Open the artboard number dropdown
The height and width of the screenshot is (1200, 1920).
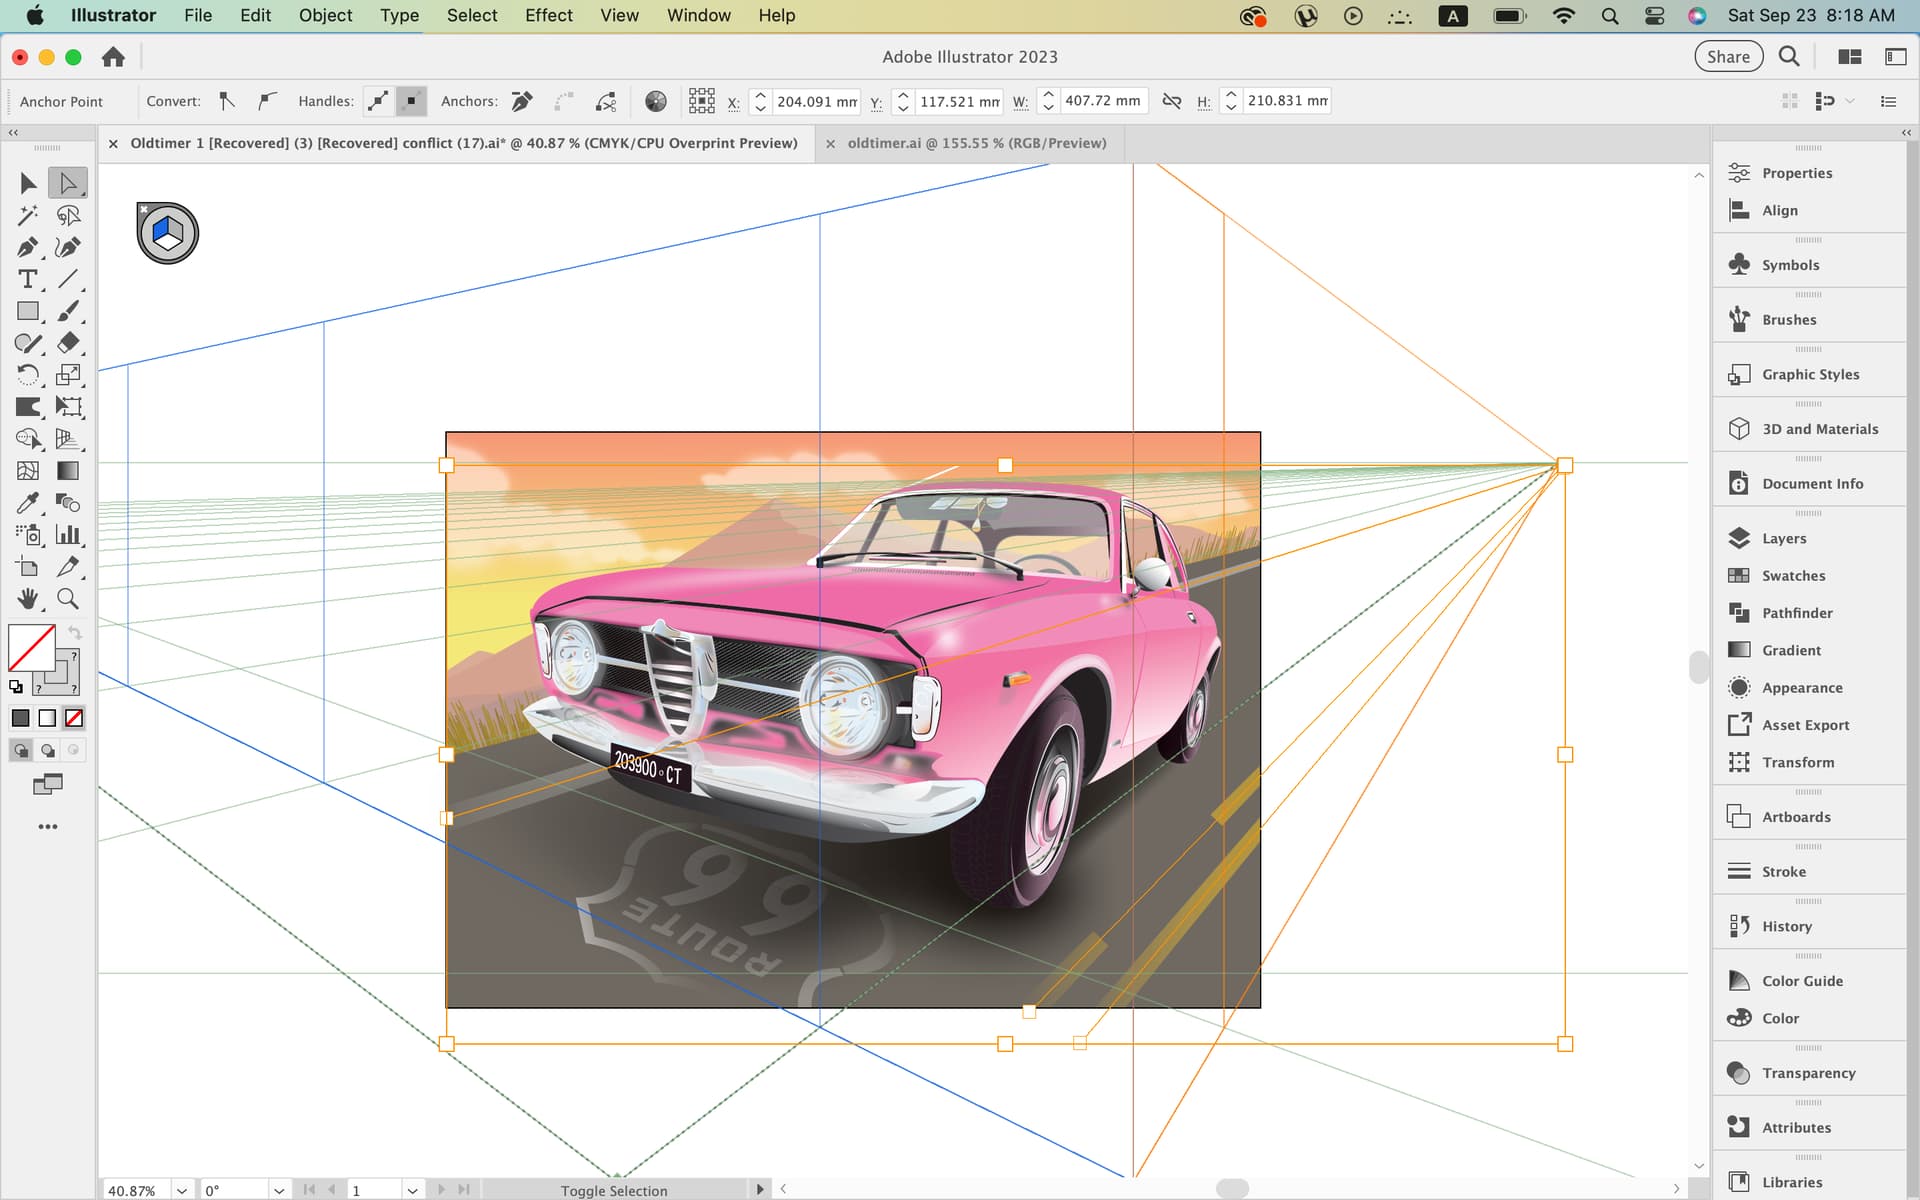(x=412, y=1190)
